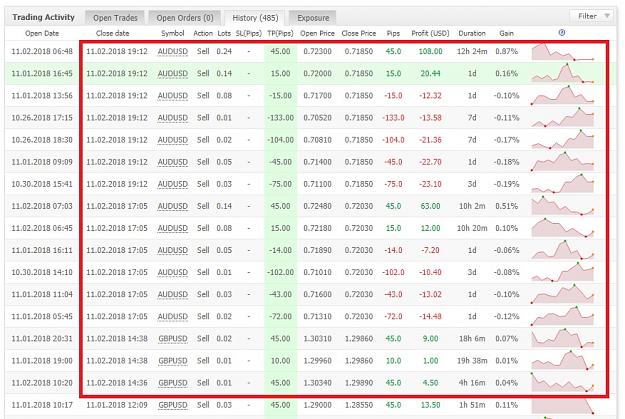Click the duration 19h 38m
This screenshot has height=419, width=625.
click(472, 361)
